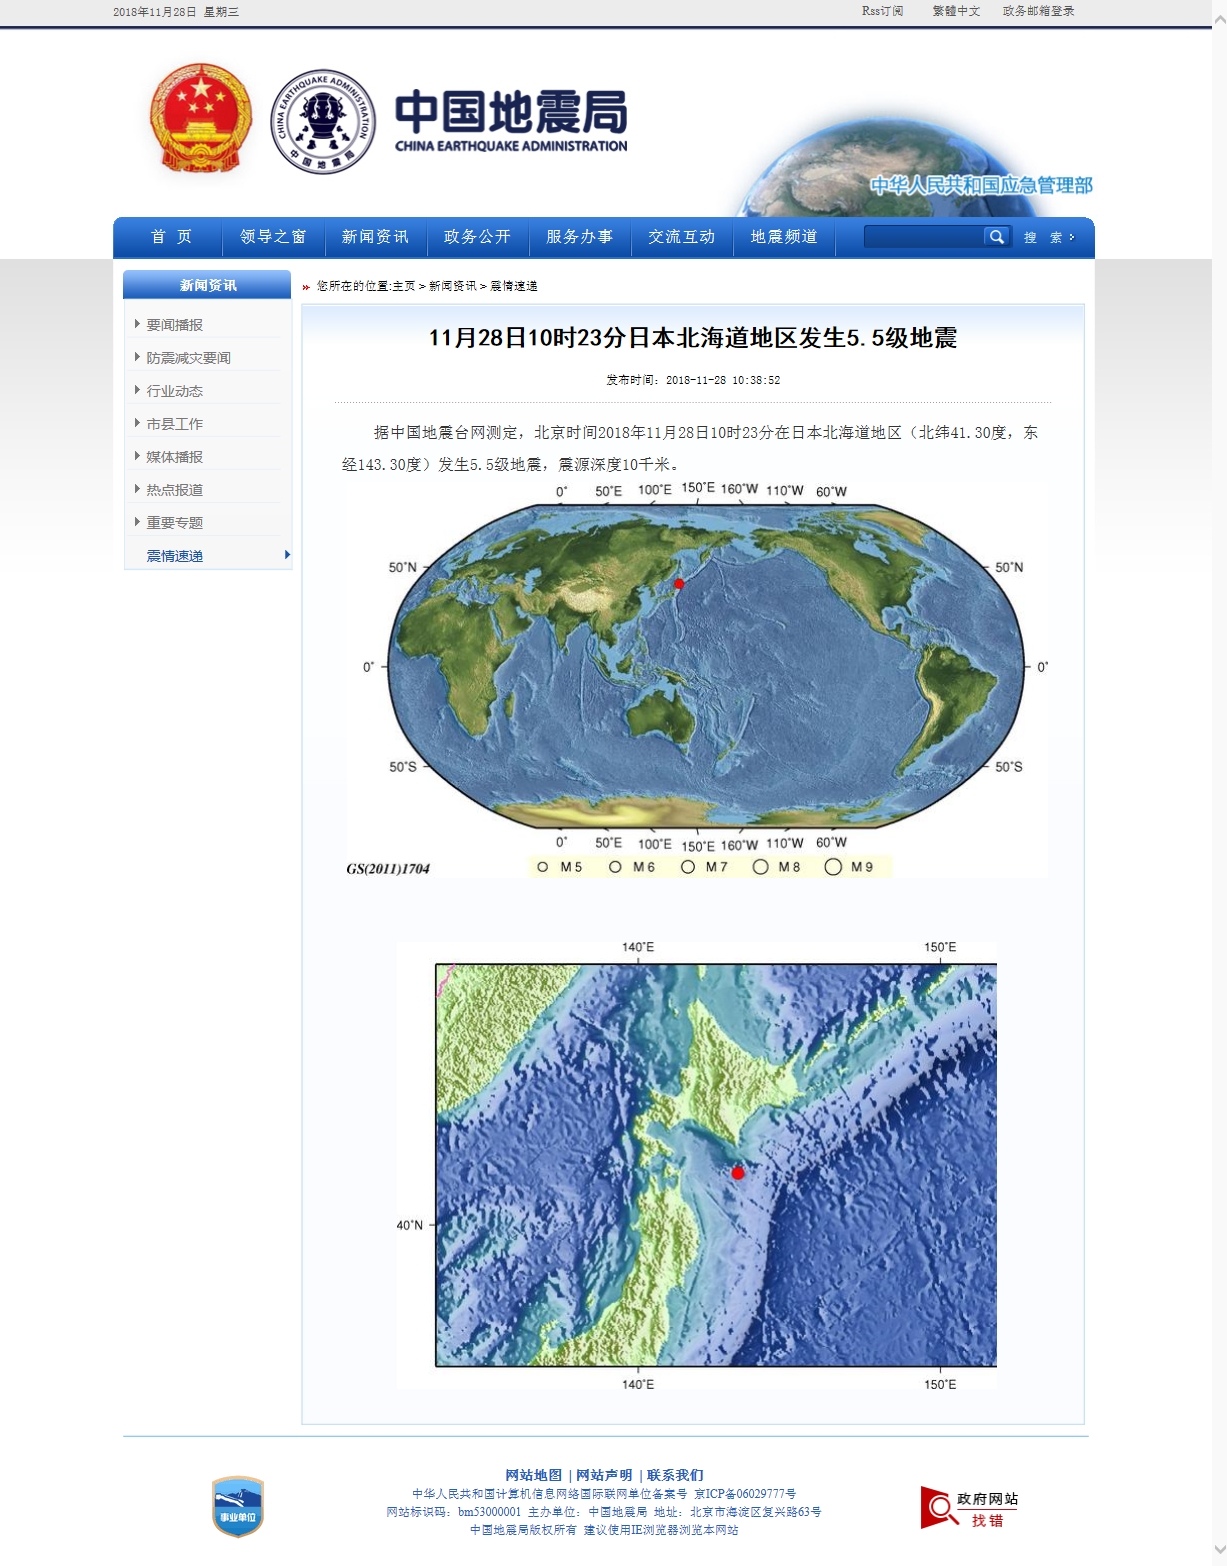
Task: Switch to 繁體中文 version
Action: [956, 11]
